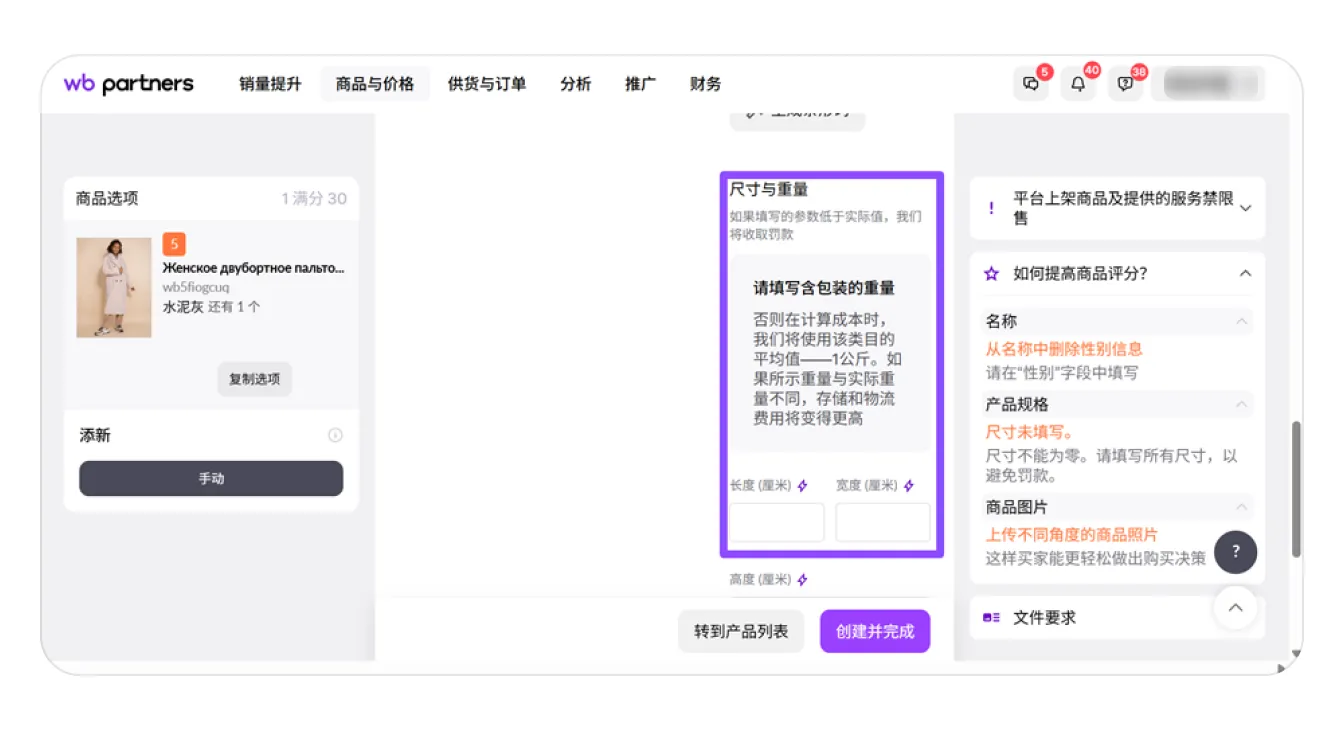Collapse the 产品规格 subsection
Viewport: 1344px width, 730px height.
pos(1241,404)
